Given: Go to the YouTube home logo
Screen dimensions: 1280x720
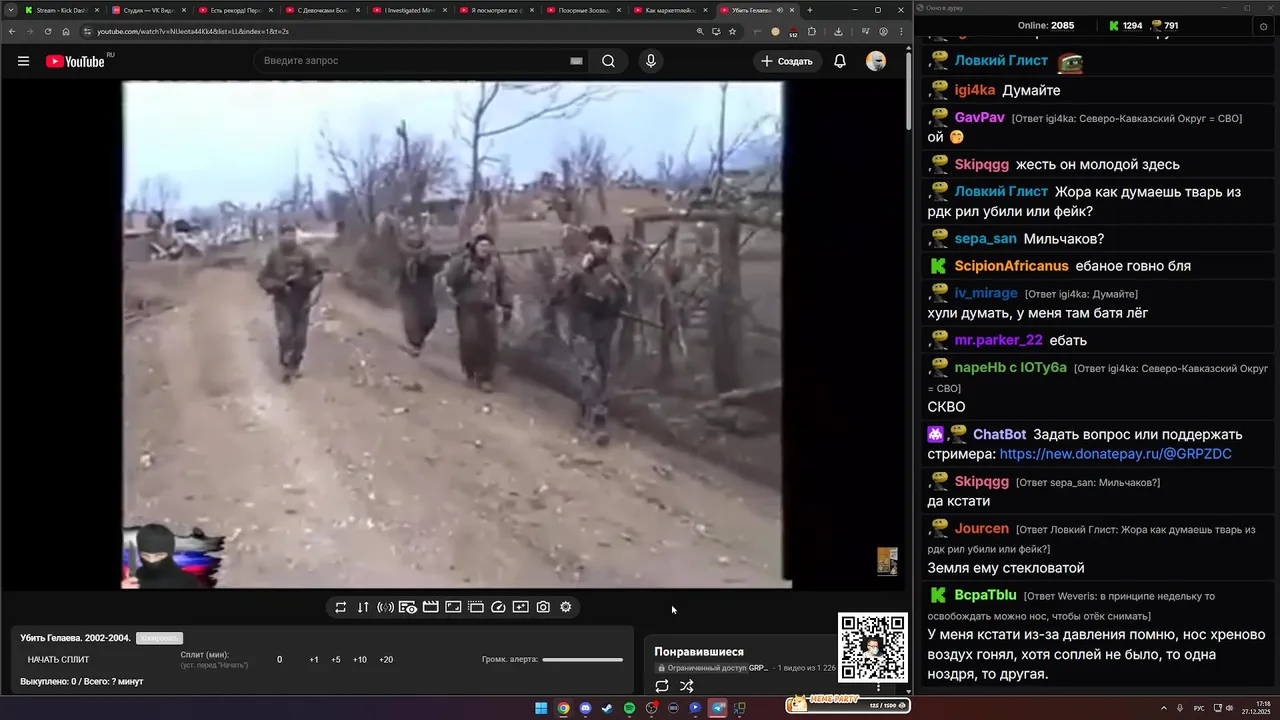Looking at the screenshot, I should (75, 61).
